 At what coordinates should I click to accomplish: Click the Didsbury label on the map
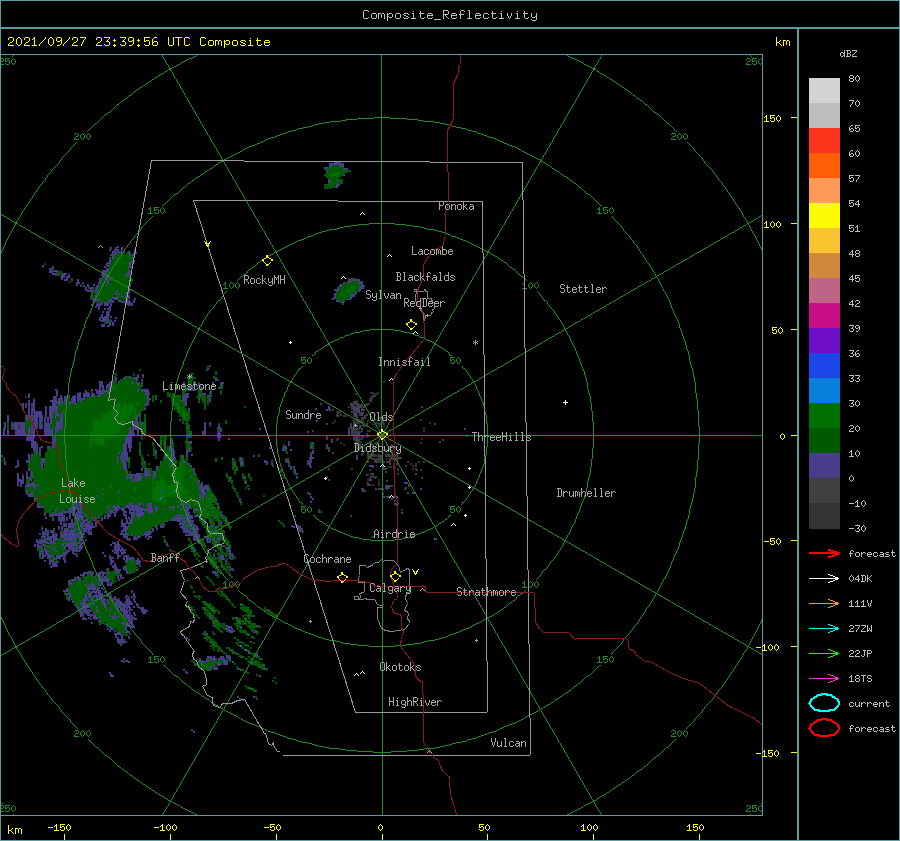tap(377, 448)
